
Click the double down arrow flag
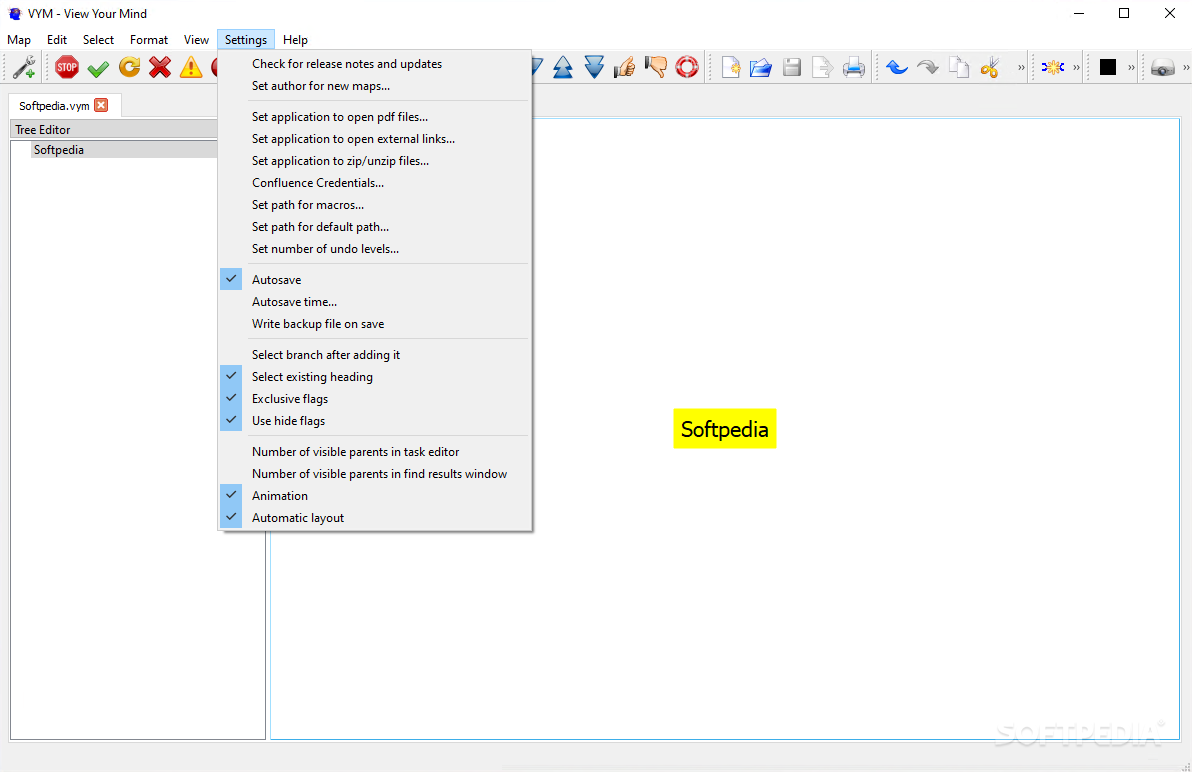coord(594,68)
